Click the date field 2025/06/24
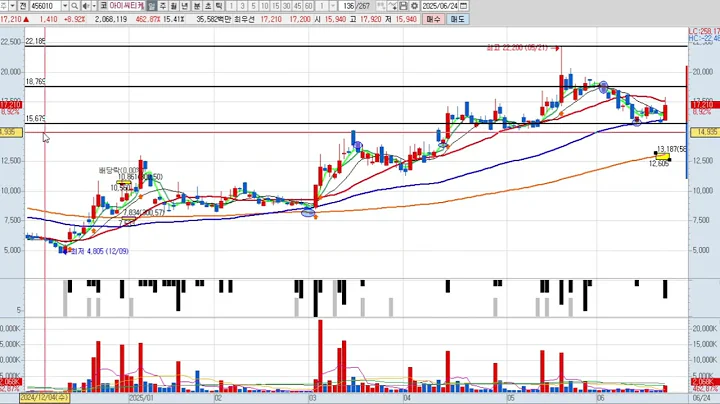Viewport: 720px width, 404px height. [x=440, y=6]
